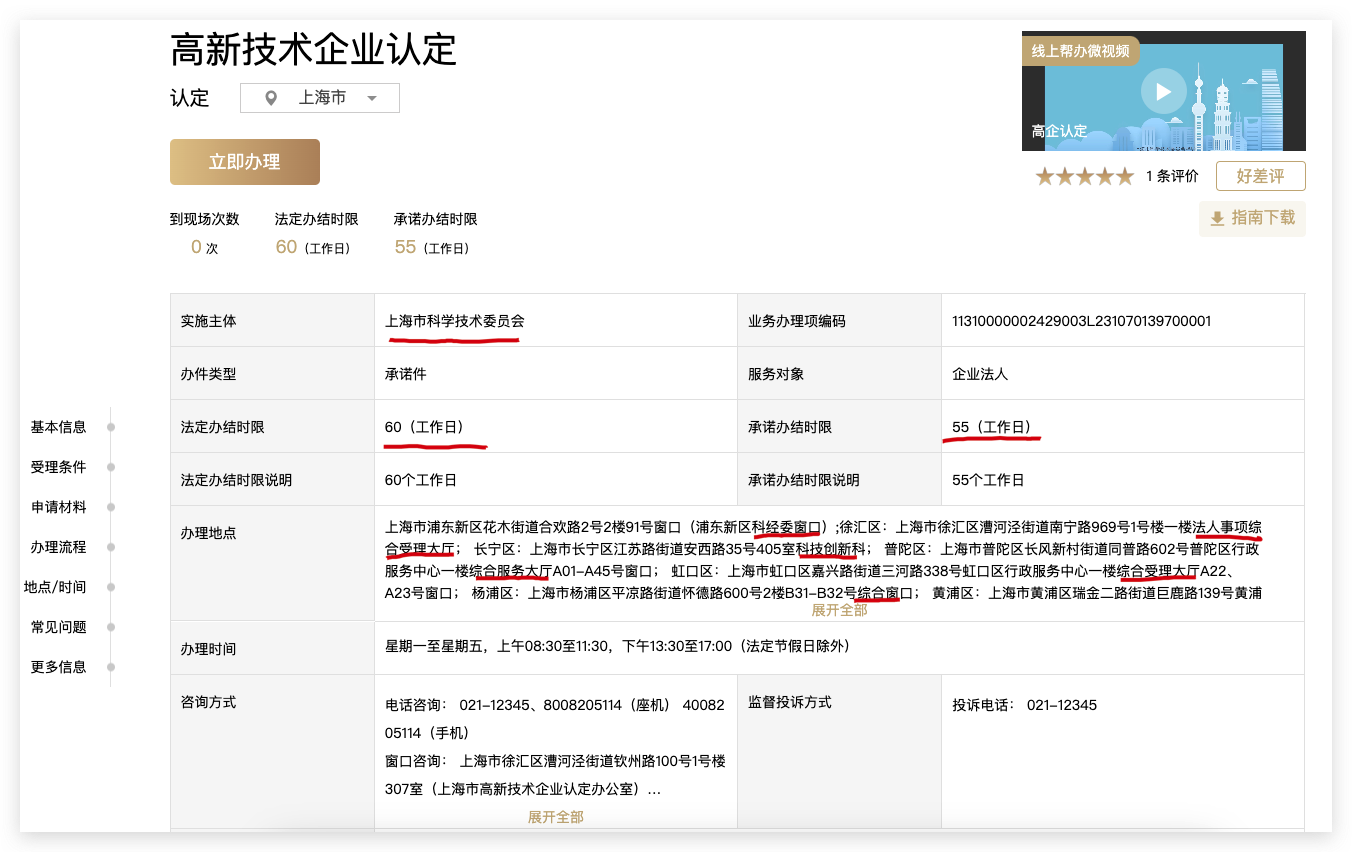The image size is (1352, 852).
Task: Expand 展开全部 under 办理地点 addresses
Action: coord(839,610)
